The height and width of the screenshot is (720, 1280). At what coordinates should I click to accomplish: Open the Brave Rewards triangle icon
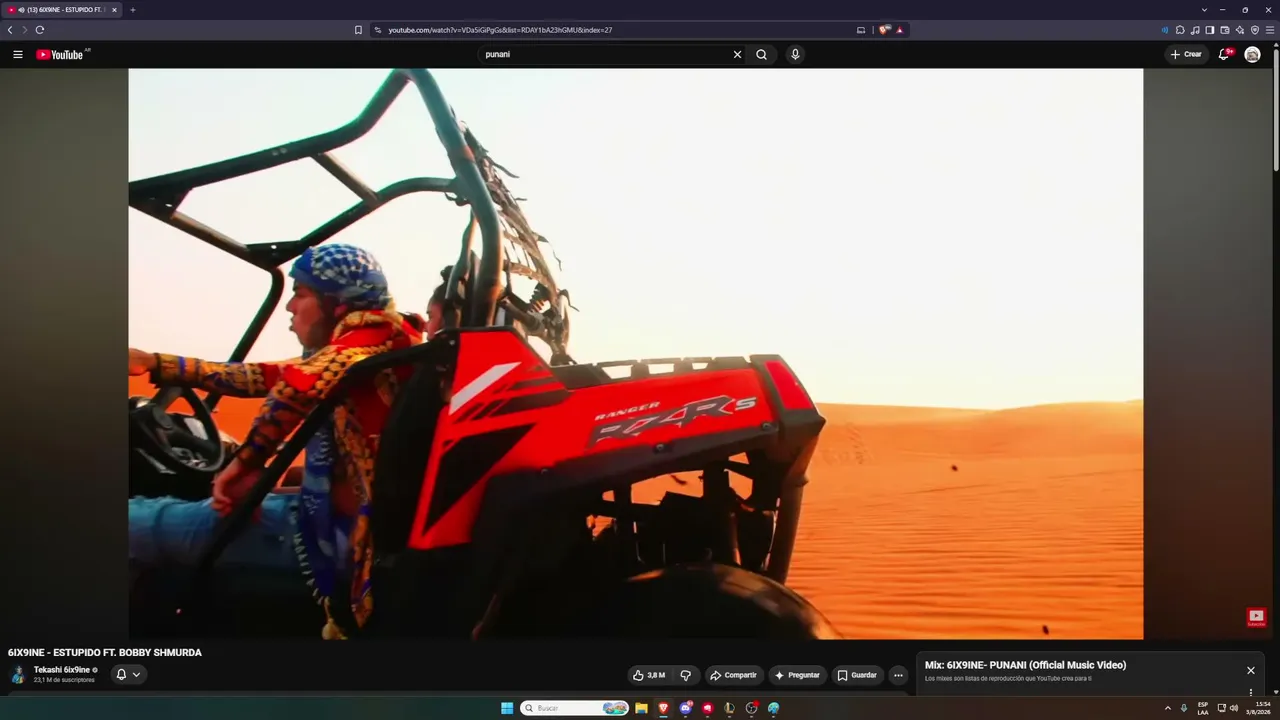click(900, 30)
